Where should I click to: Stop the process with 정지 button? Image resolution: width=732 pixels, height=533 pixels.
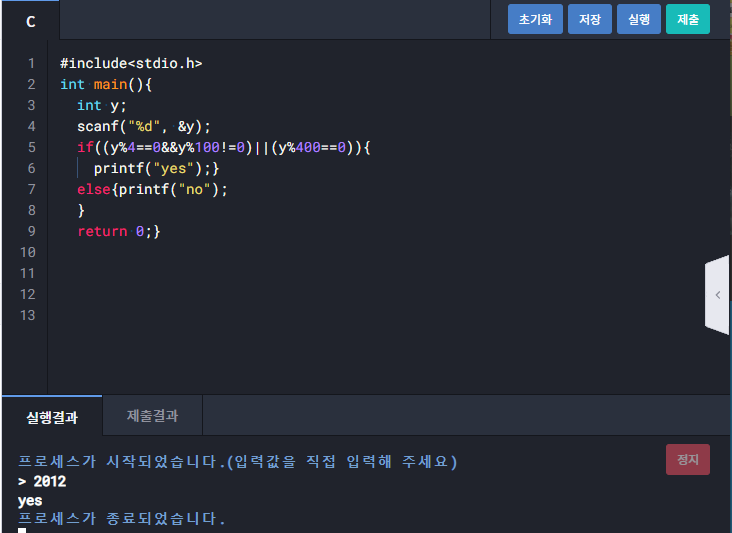tap(688, 460)
